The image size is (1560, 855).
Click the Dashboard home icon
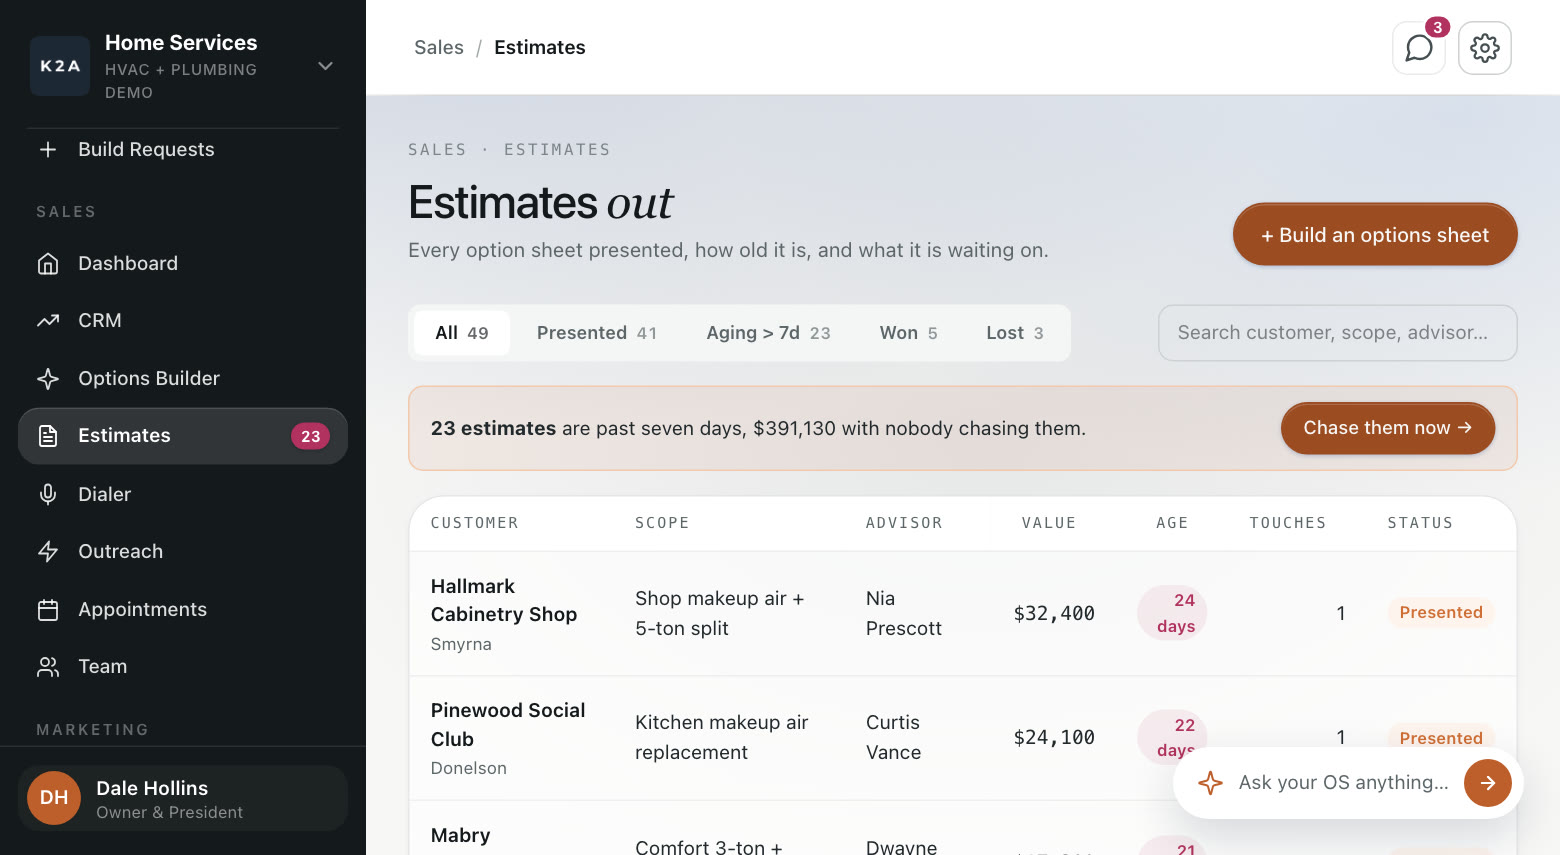pos(48,264)
